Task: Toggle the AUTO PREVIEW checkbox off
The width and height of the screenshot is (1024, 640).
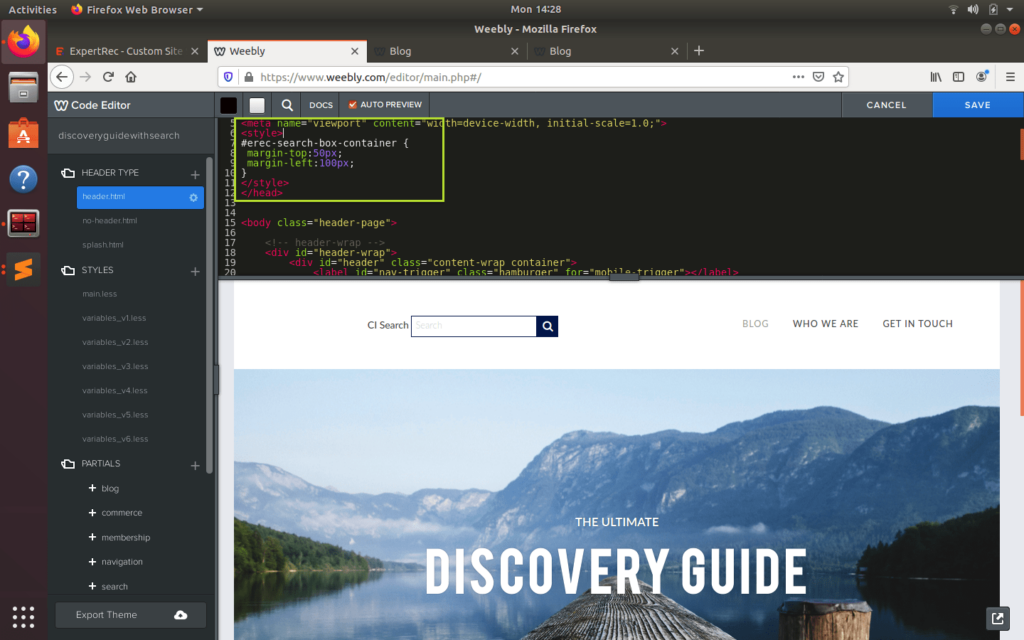Action: [x=353, y=104]
